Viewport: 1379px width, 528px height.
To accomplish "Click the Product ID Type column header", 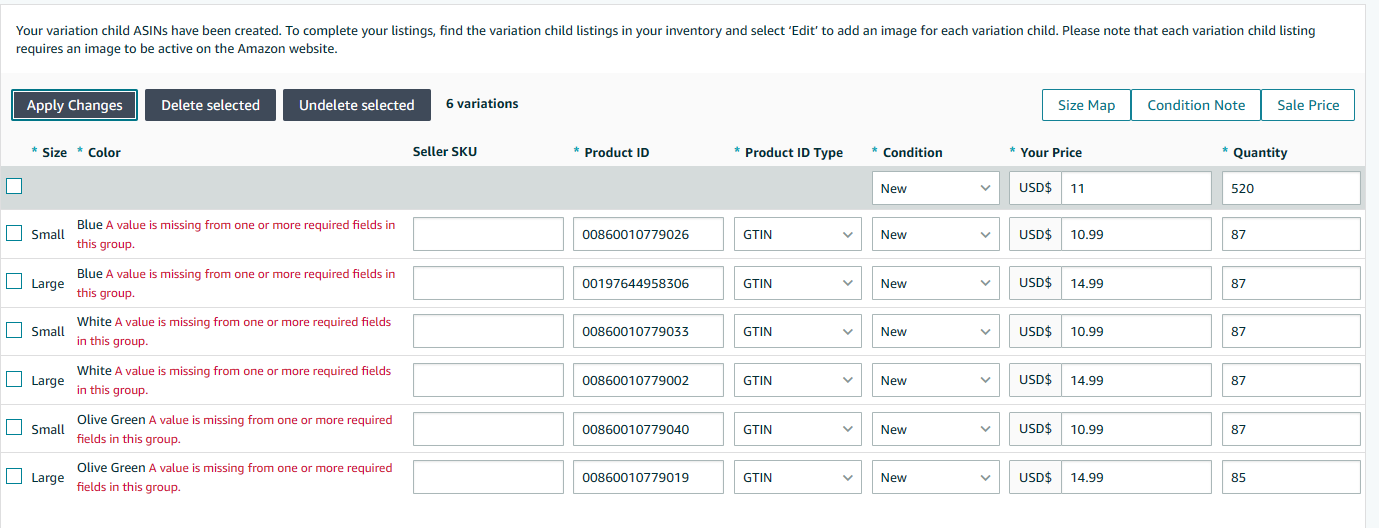I will 794,153.
